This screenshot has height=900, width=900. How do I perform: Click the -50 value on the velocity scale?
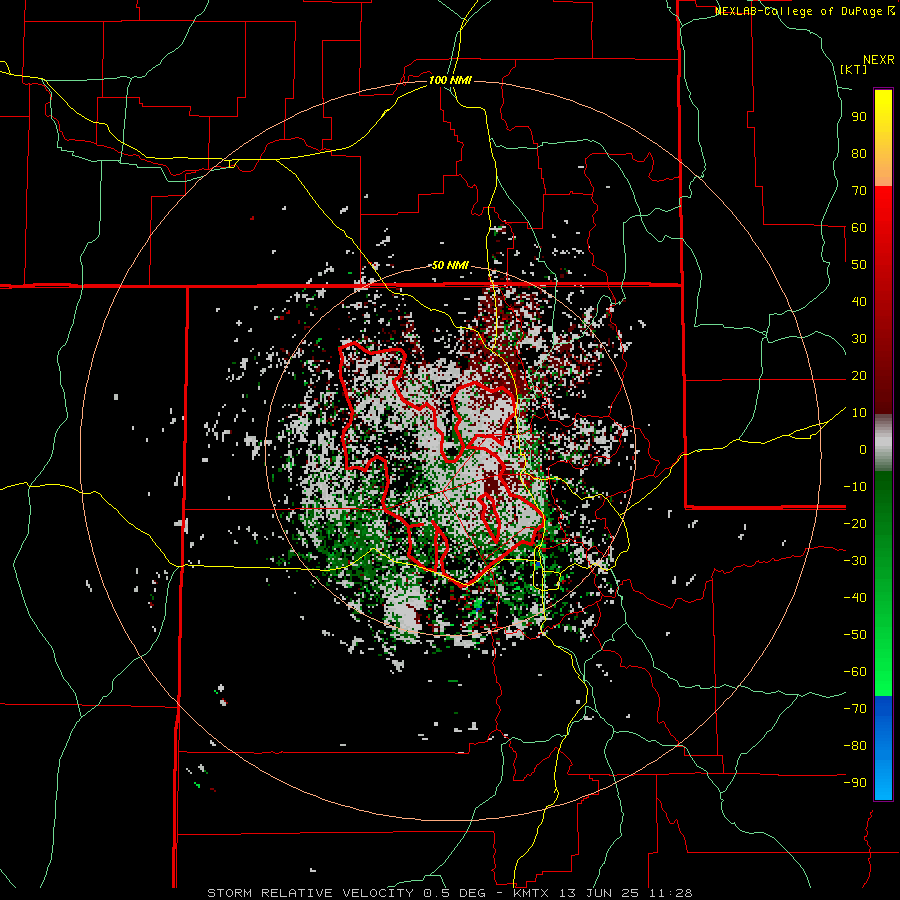pyautogui.click(x=855, y=634)
